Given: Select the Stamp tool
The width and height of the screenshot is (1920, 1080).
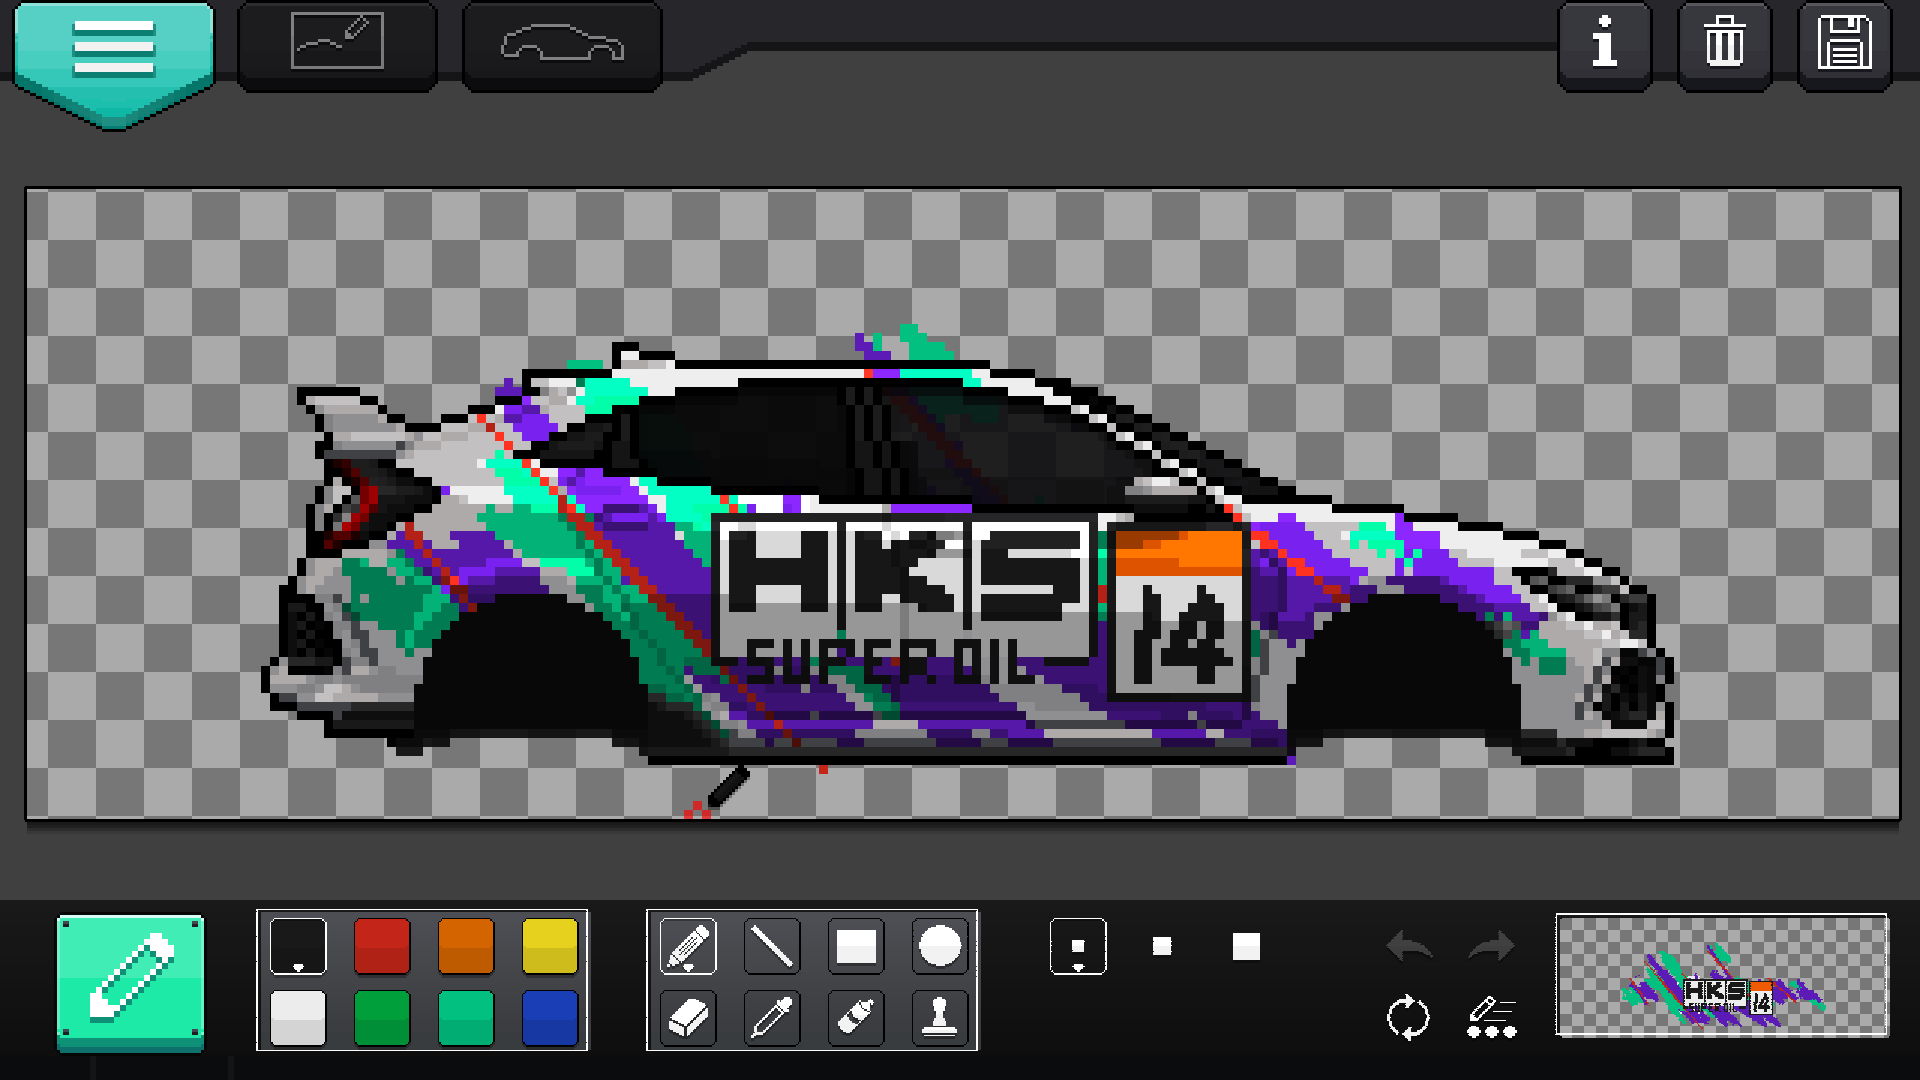Looking at the screenshot, I should pyautogui.click(x=940, y=1018).
